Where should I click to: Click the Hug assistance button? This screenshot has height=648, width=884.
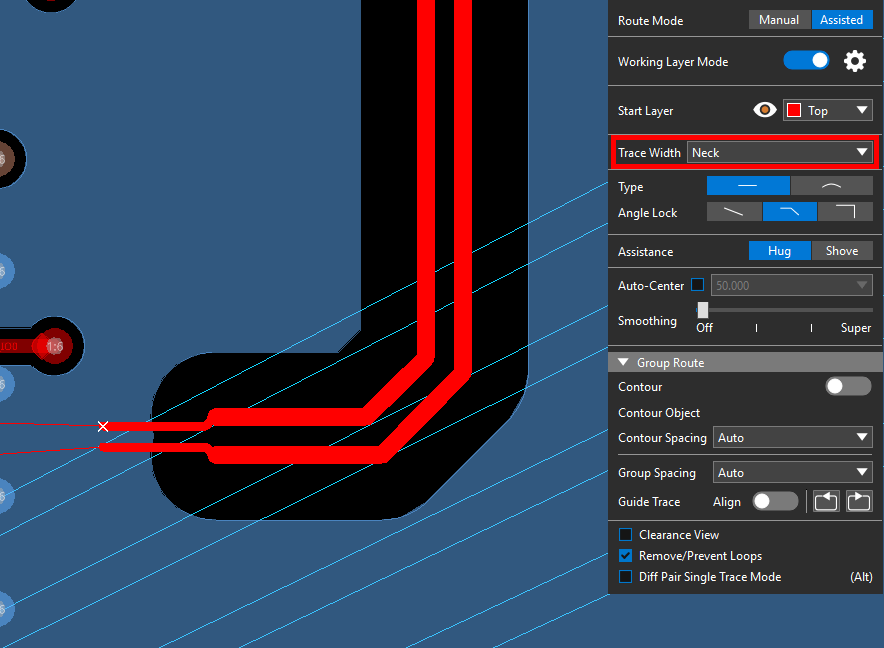tap(780, 251)
